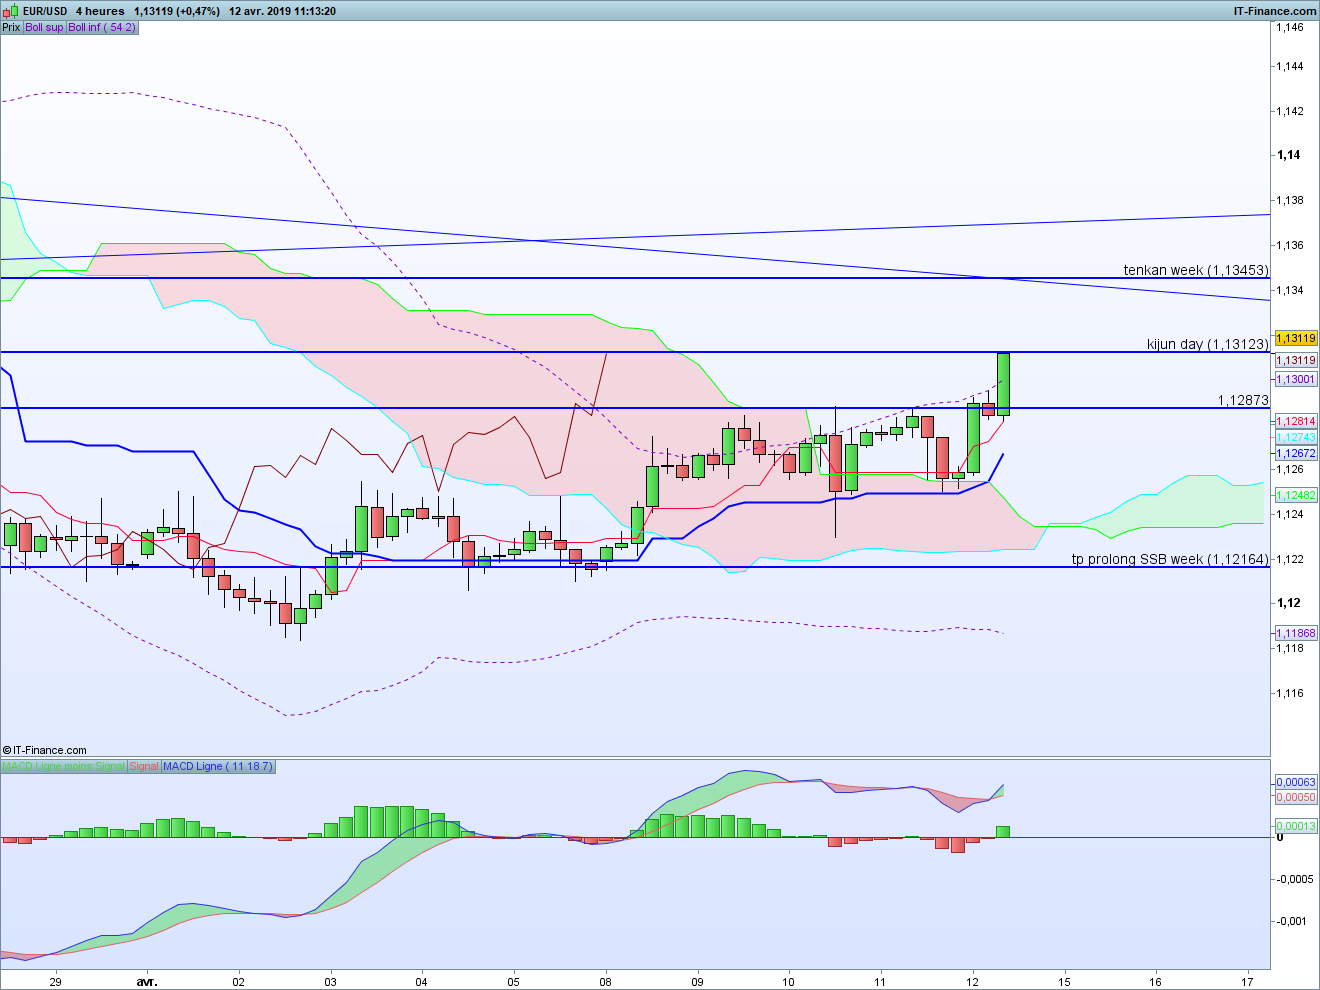Image resolution: width=1320 pixels, height=990 pixels.
Task: Click the © IT-Finance.com copyright text
Action: (45, 750)
